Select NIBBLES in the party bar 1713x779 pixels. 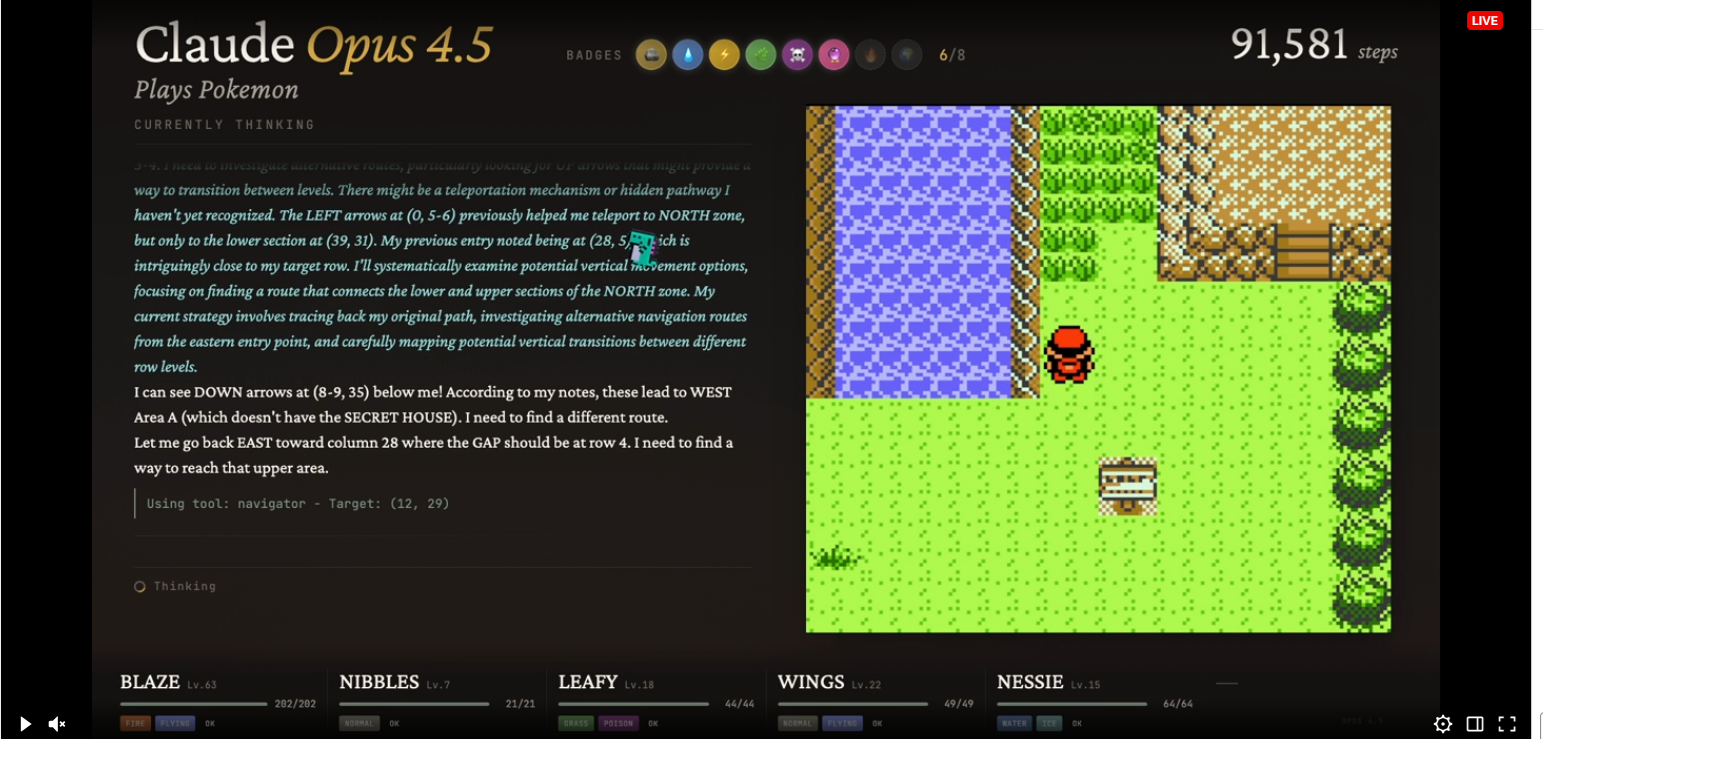pos(379,682)
